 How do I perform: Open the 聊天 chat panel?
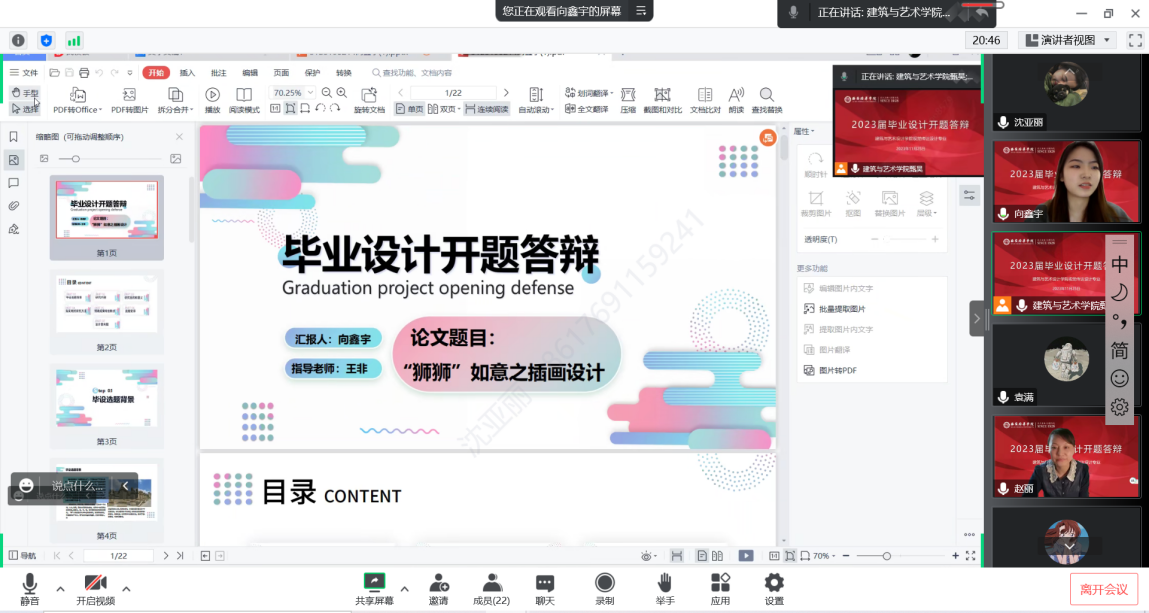[x=544, y=582]
